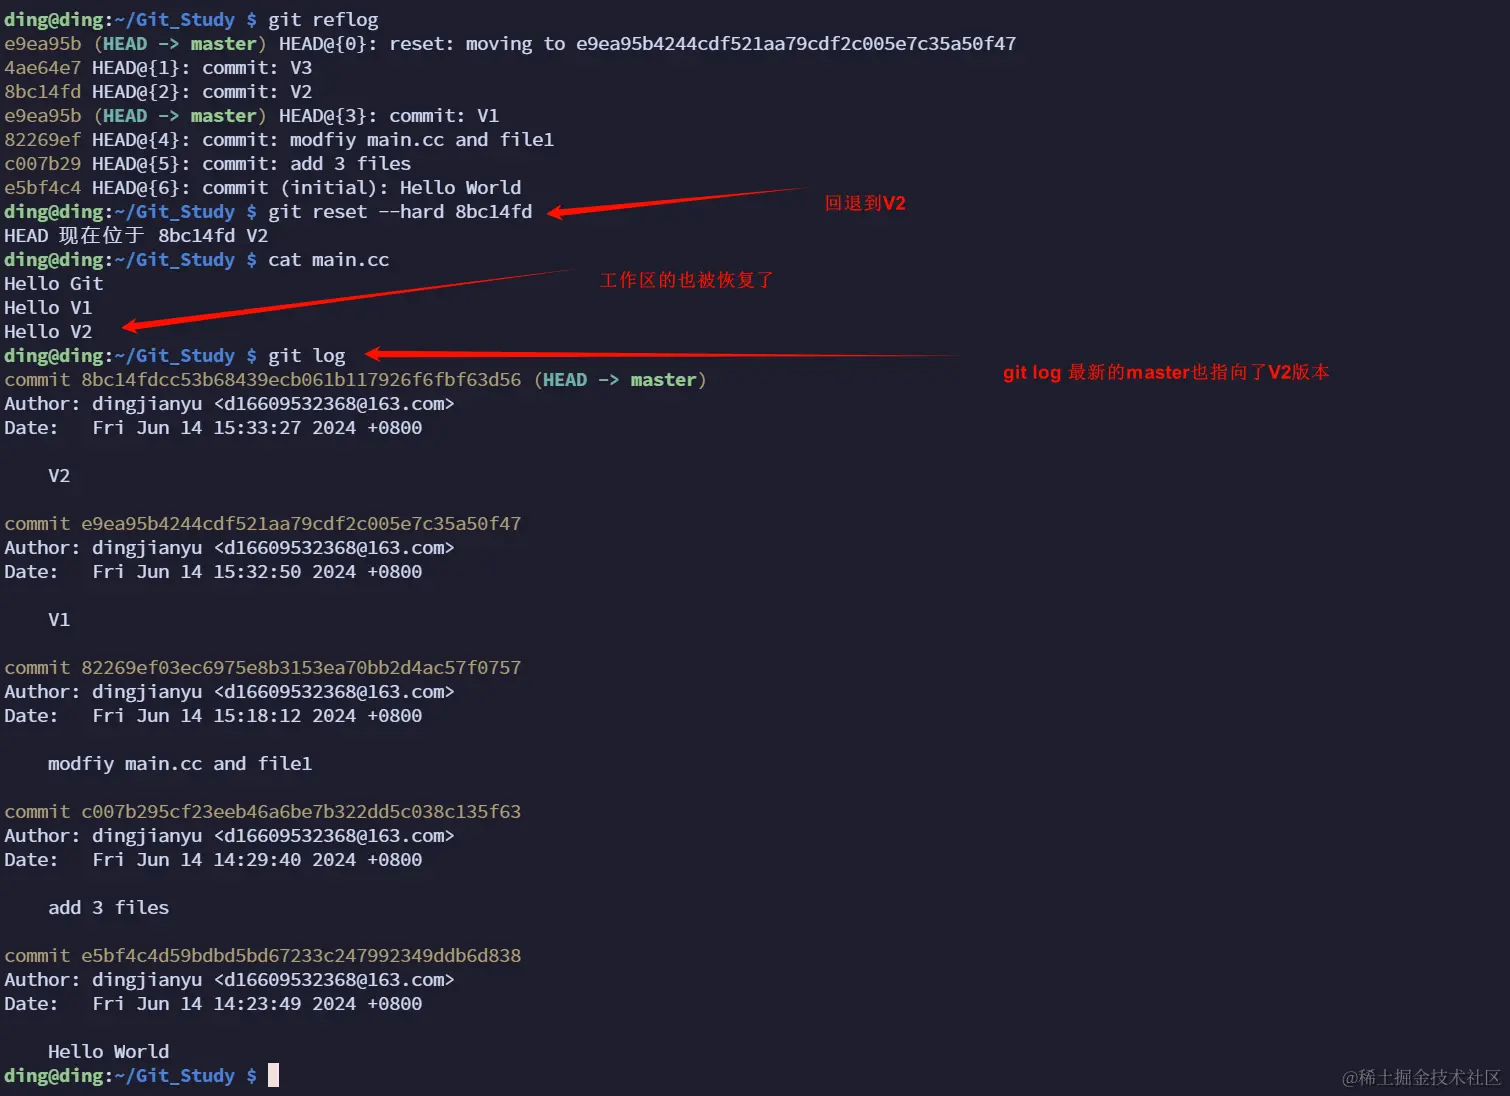Screen dimensions: 1510x1096
Task: Click full commit hash starting with c007b295cf23
Action: tap(301, 812)
